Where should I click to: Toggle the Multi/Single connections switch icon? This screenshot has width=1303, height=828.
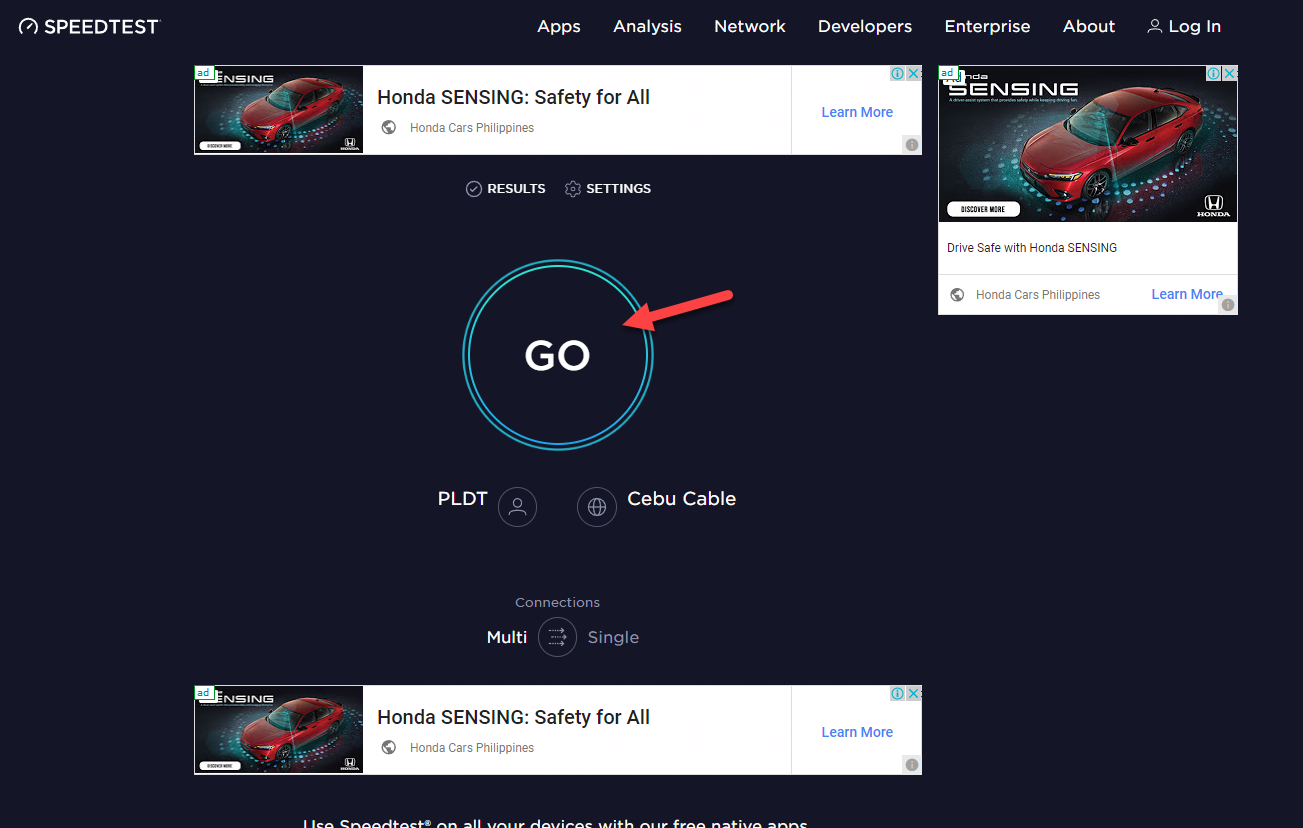tap(557, 637)
